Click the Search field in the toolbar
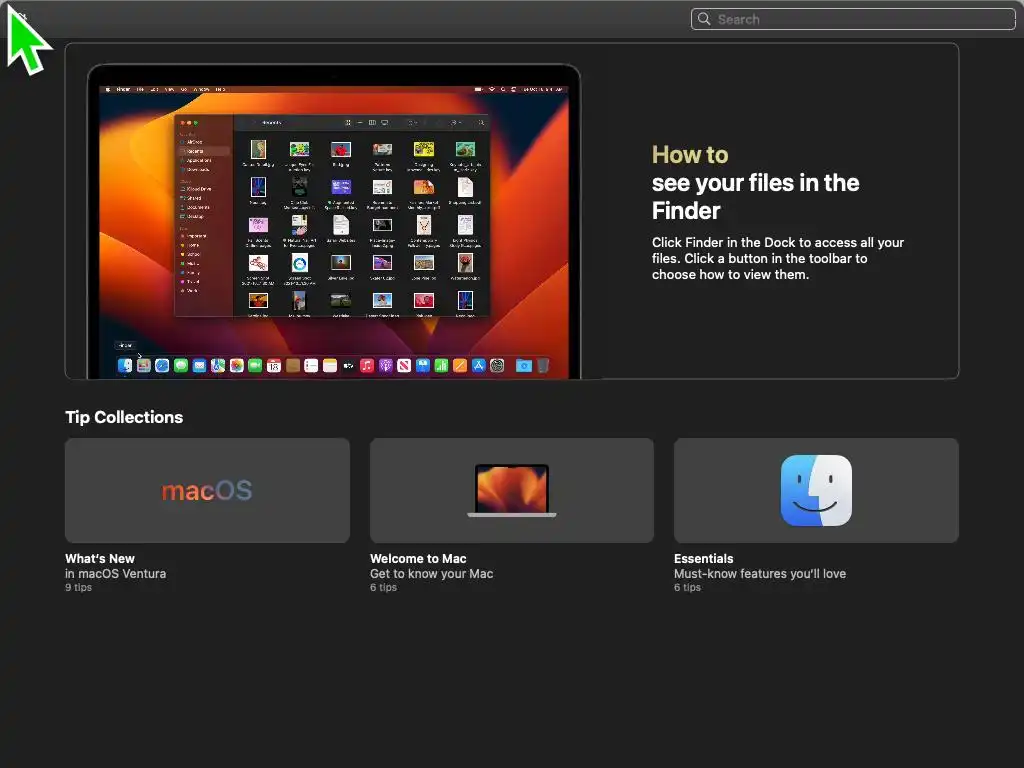This screenshot has width=1024, height=768. pos(853,19)
